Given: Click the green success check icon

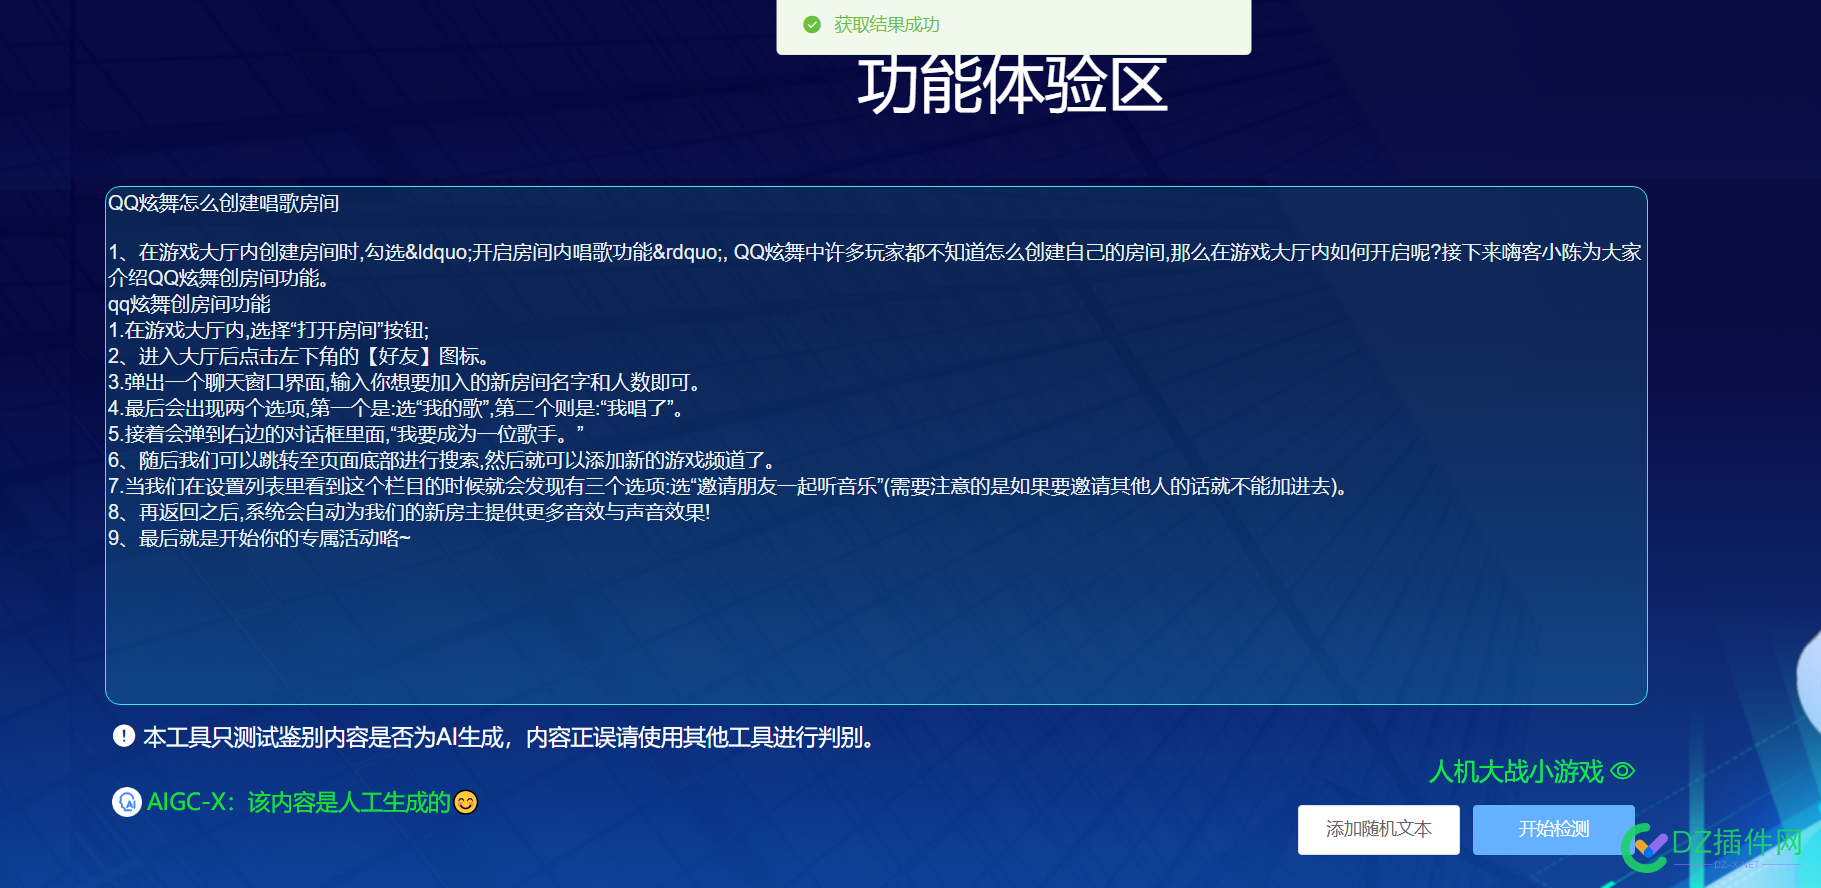Looking at the screenshot, I should [812, 24].
